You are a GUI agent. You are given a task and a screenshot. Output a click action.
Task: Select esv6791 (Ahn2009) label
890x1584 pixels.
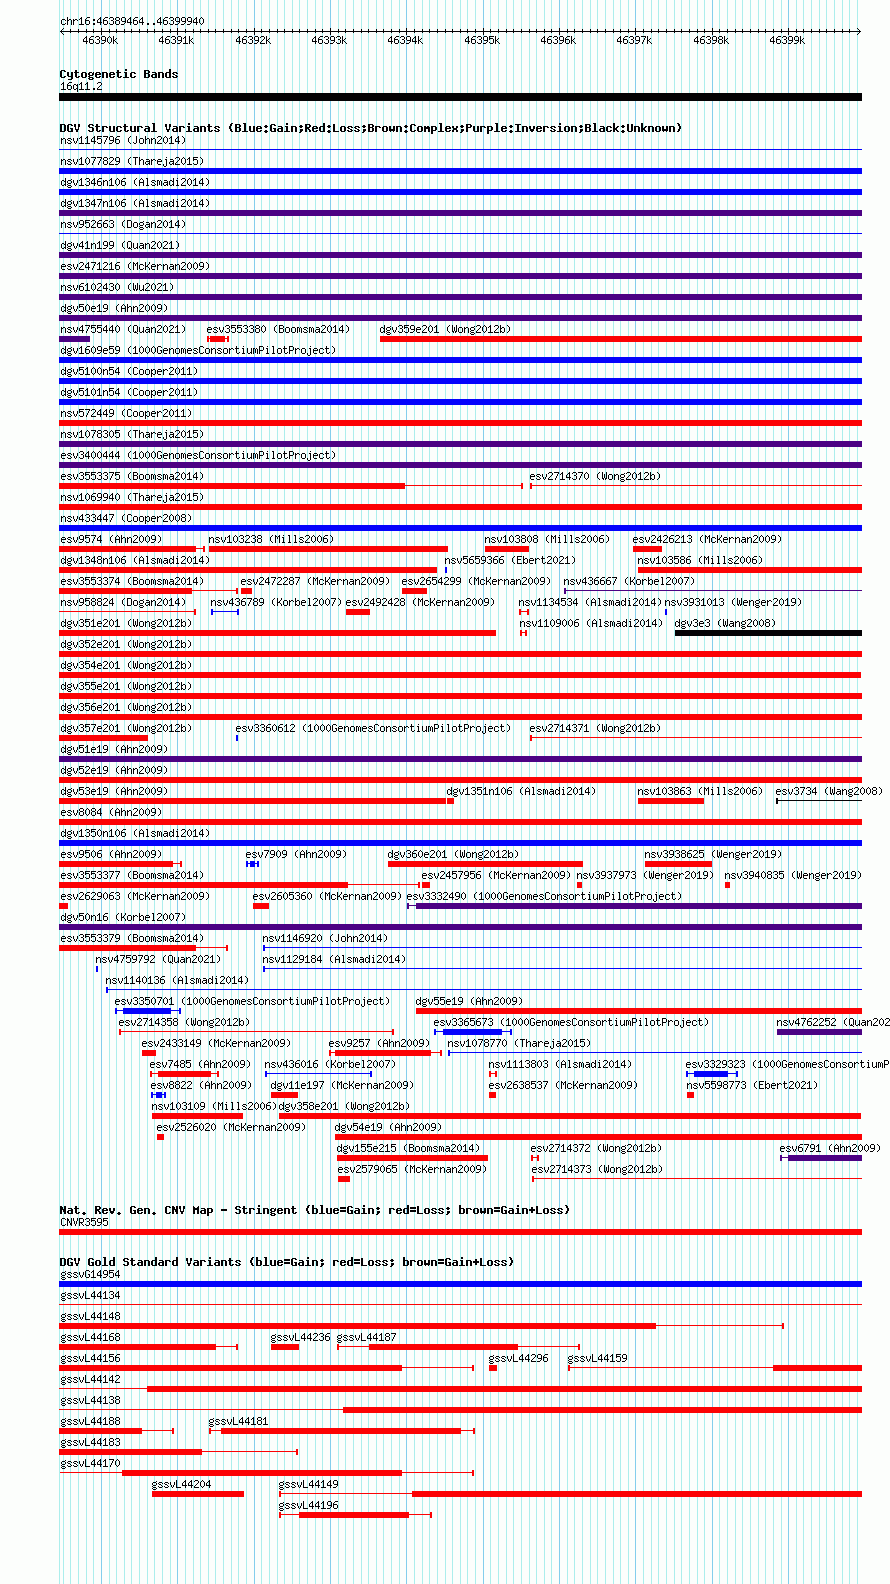[830, 1148]
